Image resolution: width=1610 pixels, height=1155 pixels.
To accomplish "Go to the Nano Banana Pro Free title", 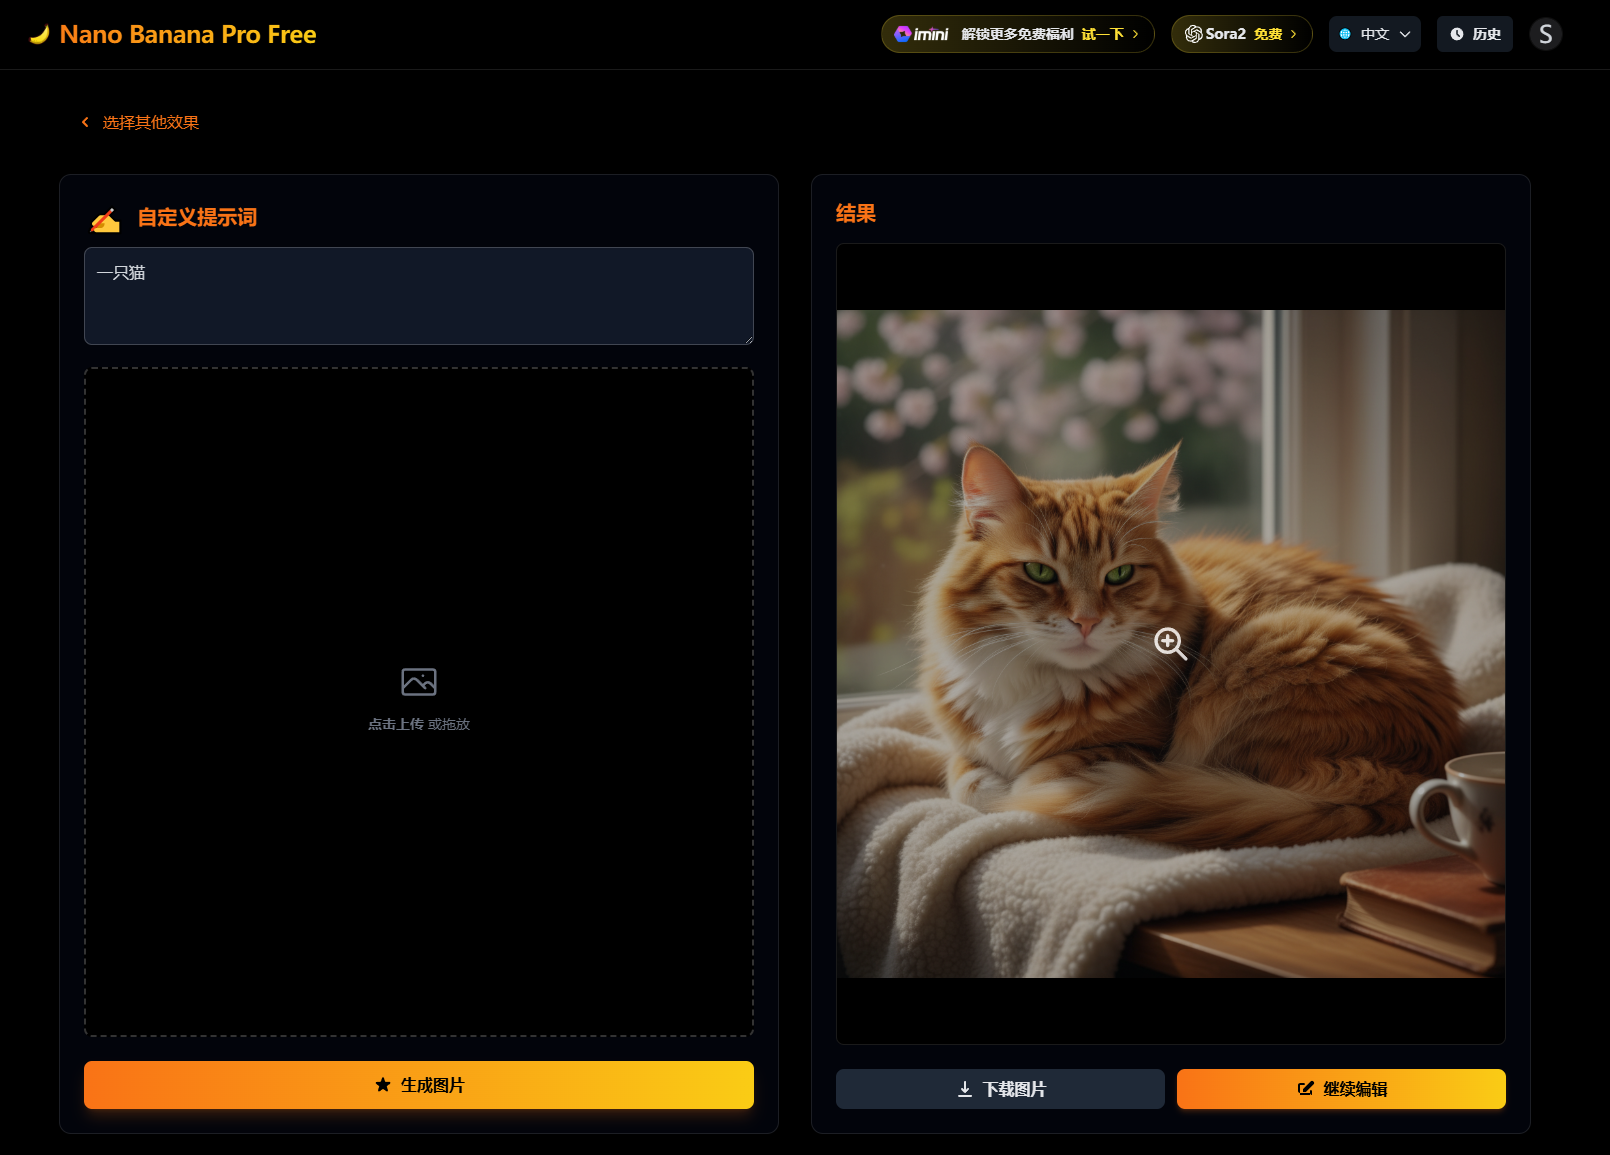I will coord(188,35).
